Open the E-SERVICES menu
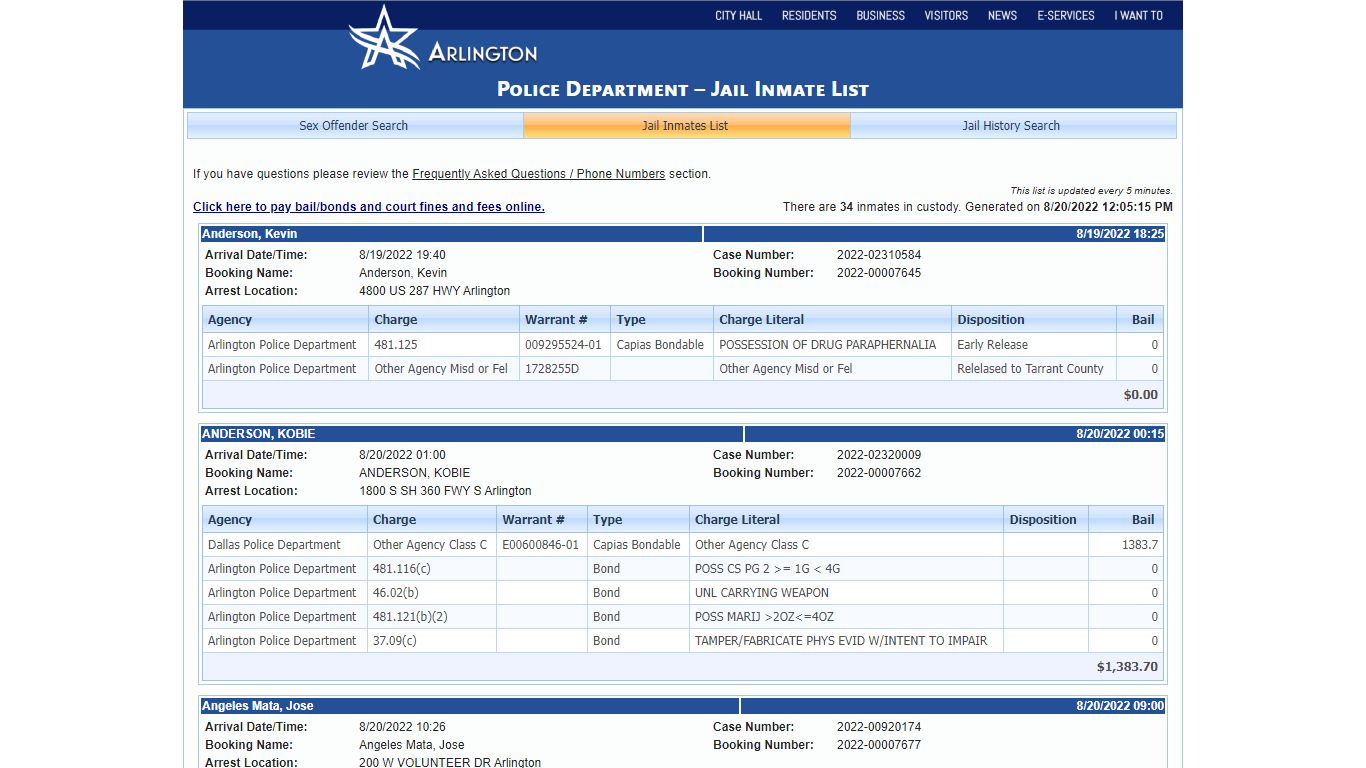 [1066, 15]
